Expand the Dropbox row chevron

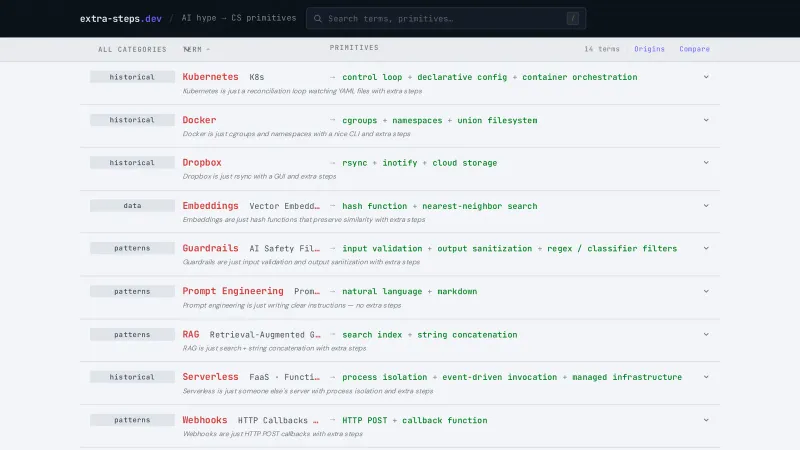[706, 163]
